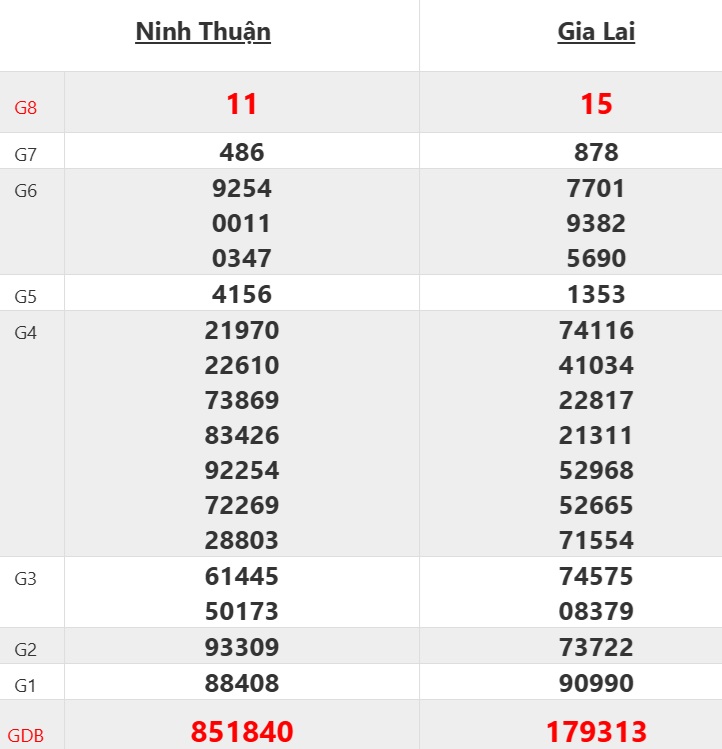Click the G7 result 486
This screenshot has width=722, height=749.
(242, 152)
